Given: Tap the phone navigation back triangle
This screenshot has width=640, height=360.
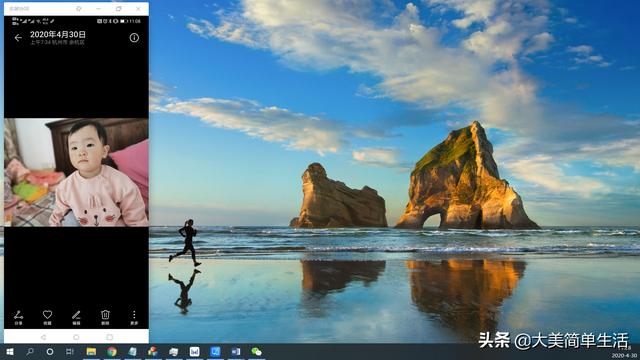Looking at the screenshot, I should tap(43, 337).
